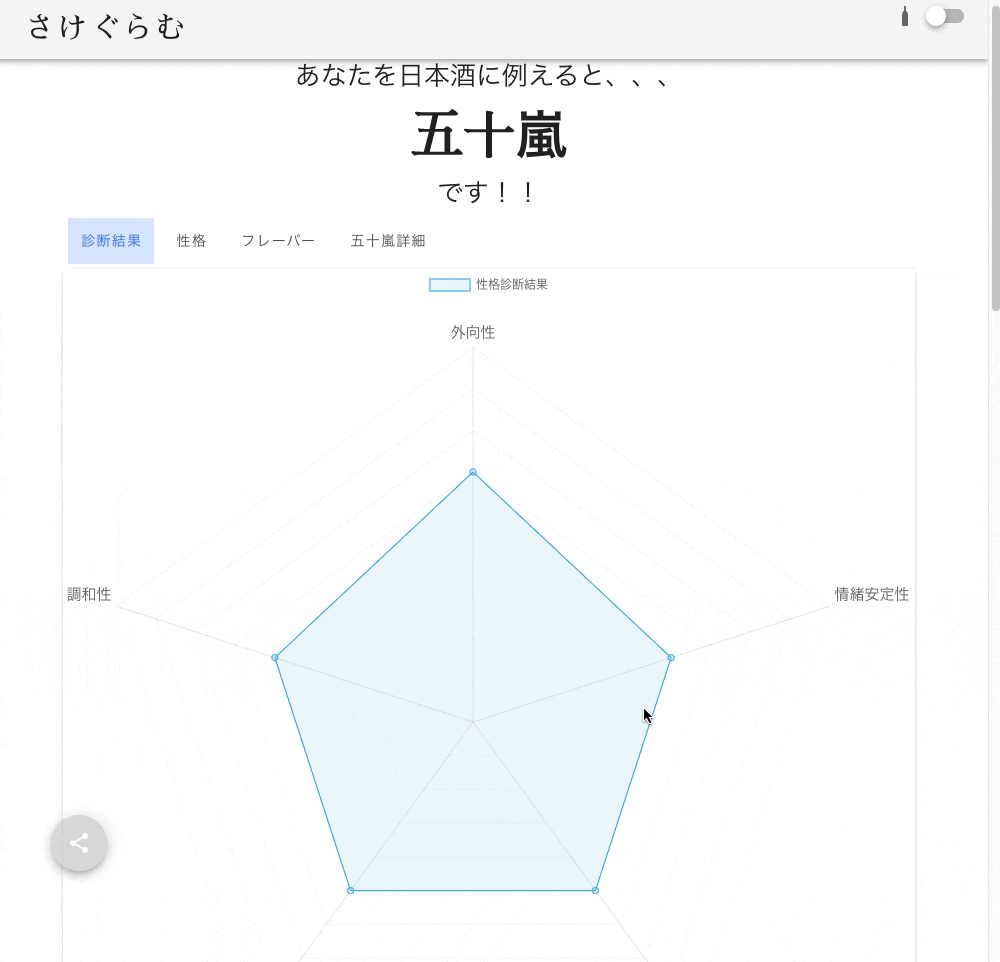The image size is (1000, 962).
Task: Click the 外向性 data point on the radar chart
Action: click(472, 472)
